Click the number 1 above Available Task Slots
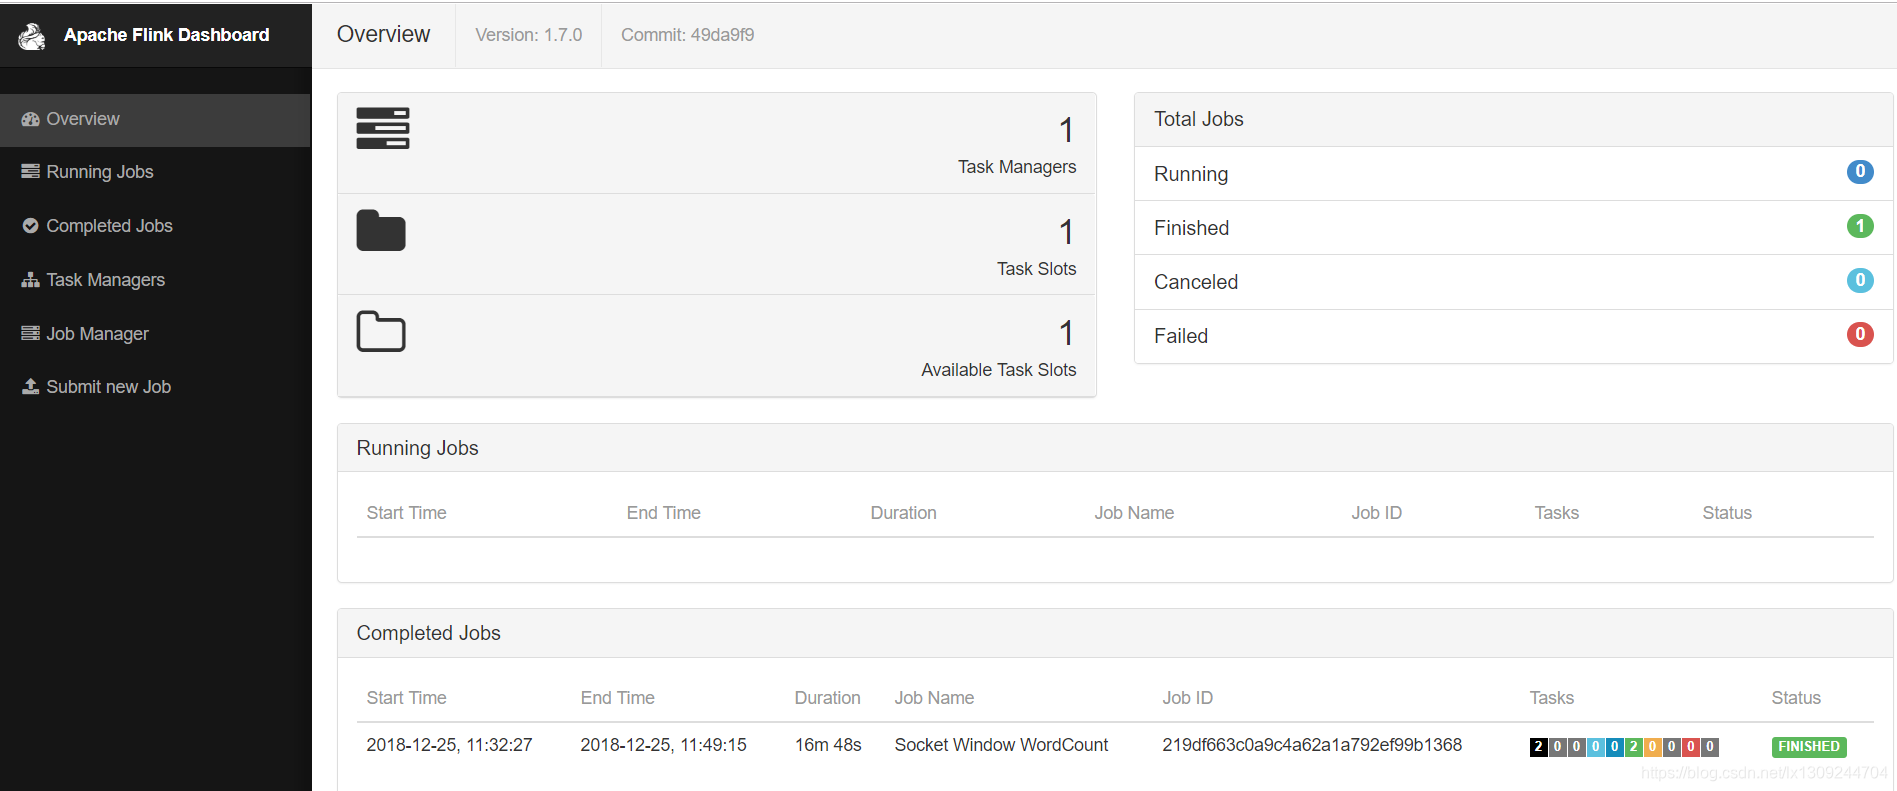The height and width of the screenshot is (791, 1897). point(1066,333)
